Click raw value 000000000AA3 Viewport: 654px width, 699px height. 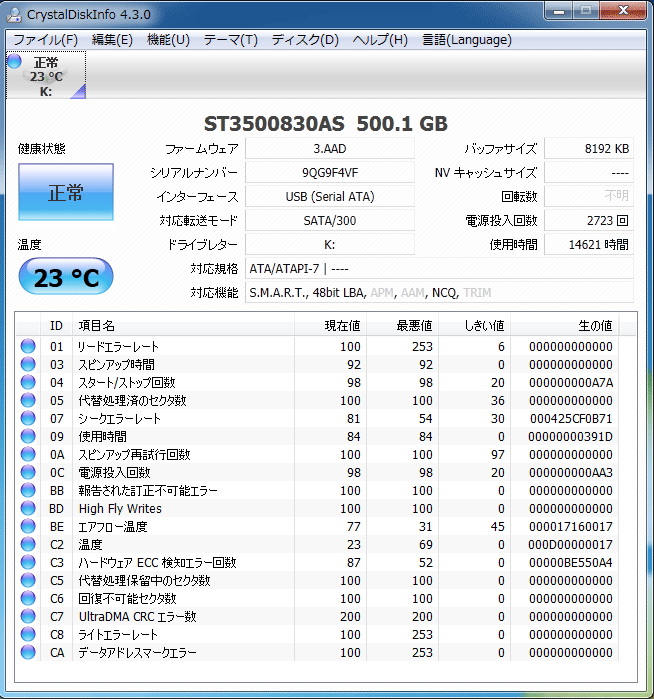click(x=571, y=473)
